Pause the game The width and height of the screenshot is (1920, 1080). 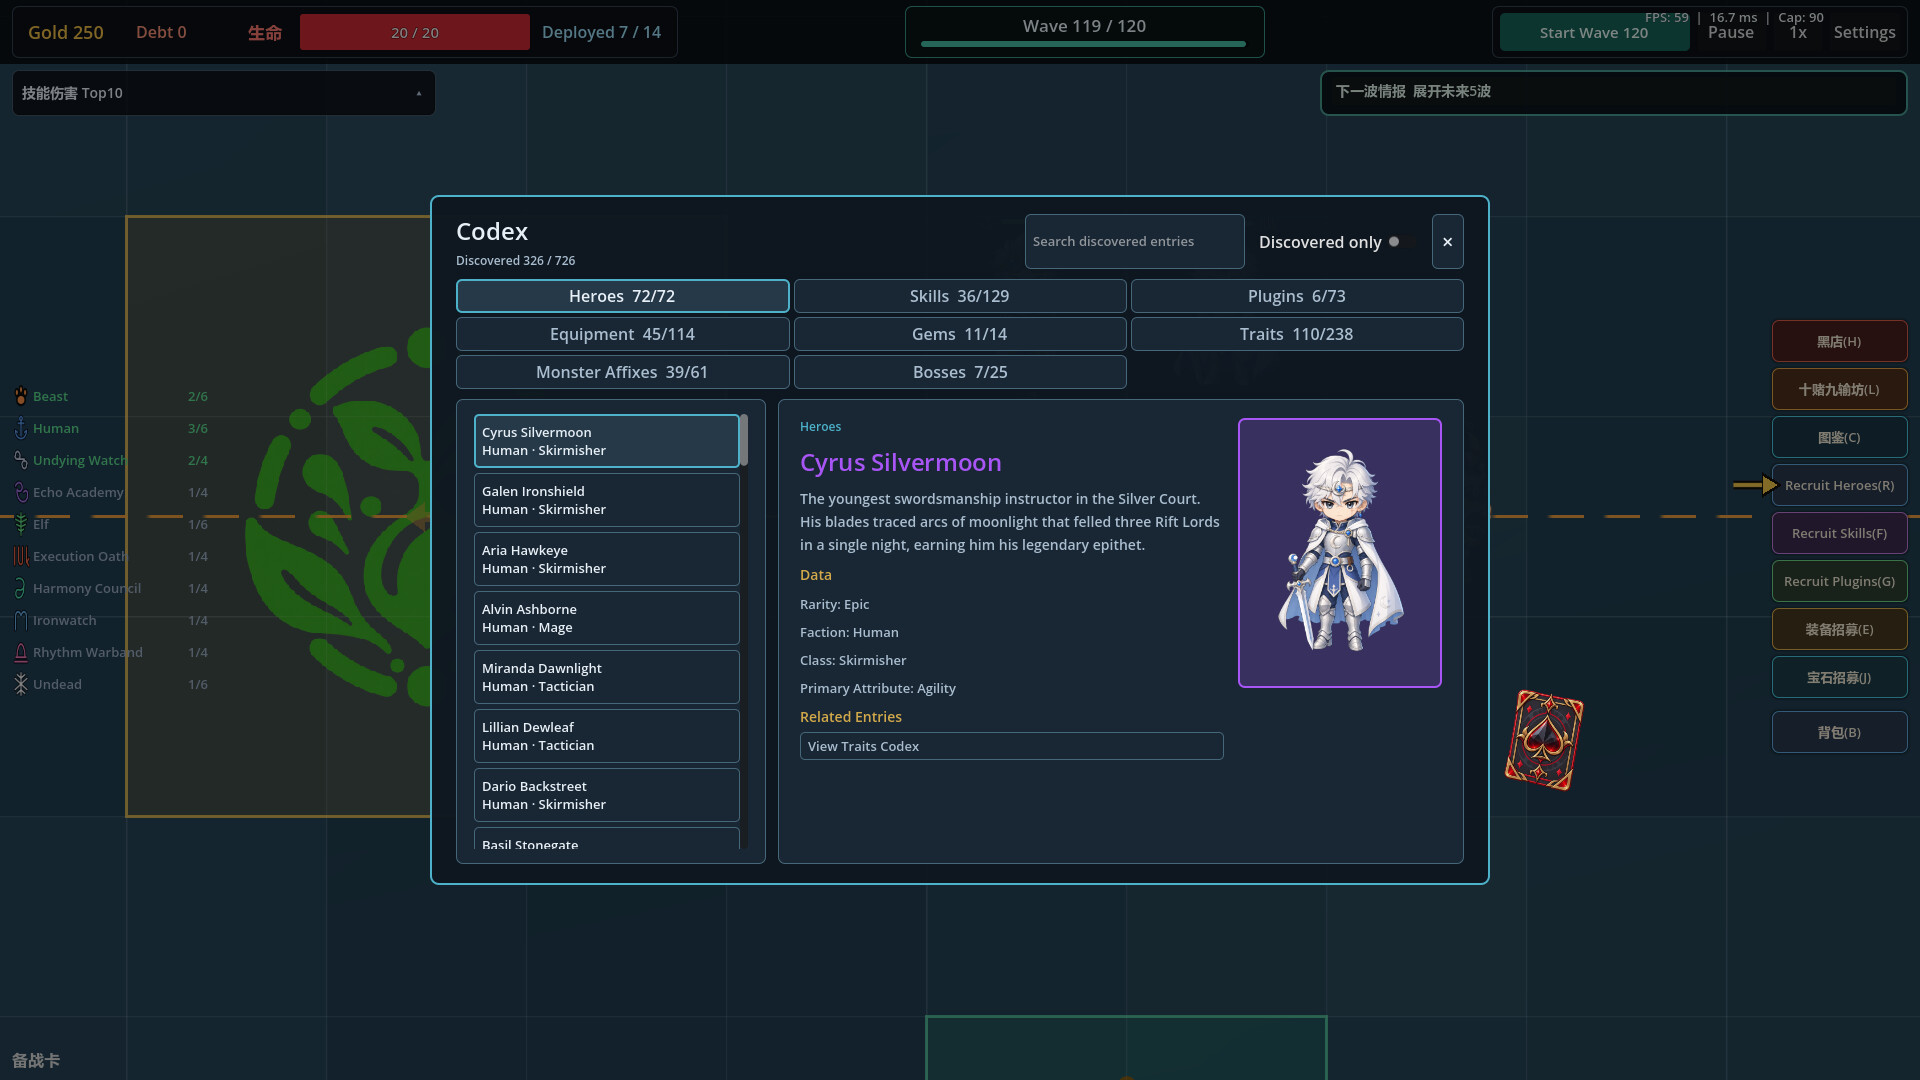coord(1731,33)
